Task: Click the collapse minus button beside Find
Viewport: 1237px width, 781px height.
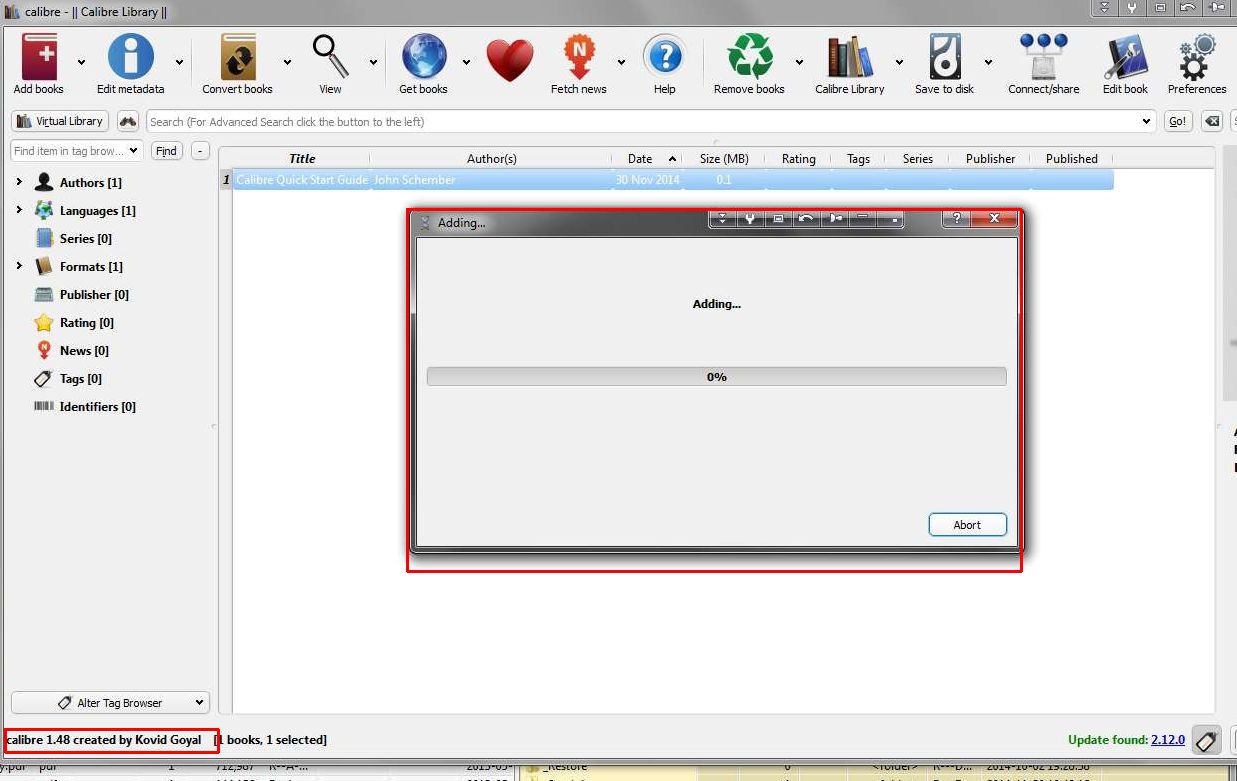Action: click(200, 151)
